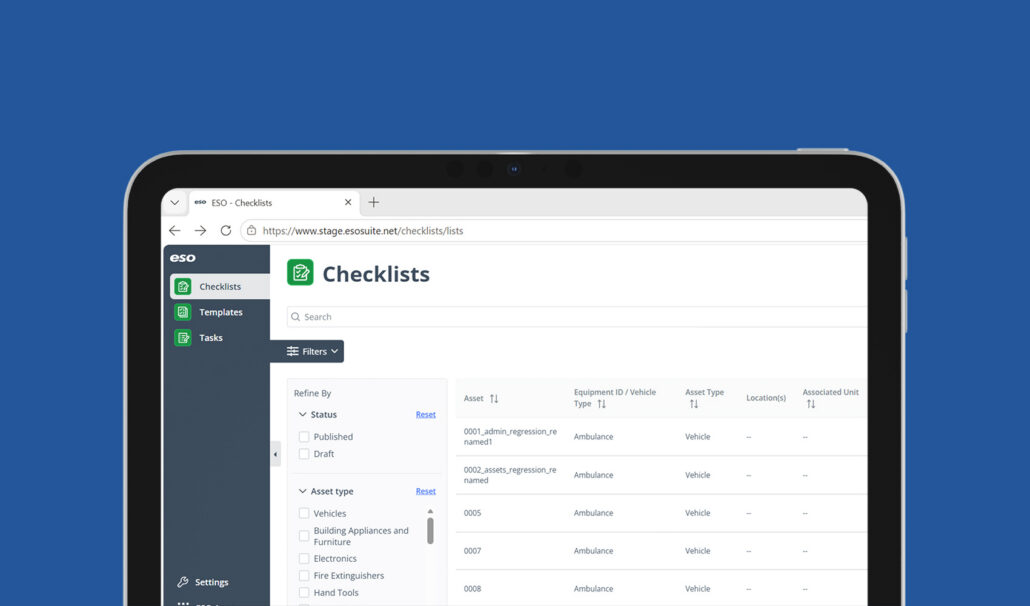
Task: Check the Draft status filter
Action: click(x=303, y=454)
